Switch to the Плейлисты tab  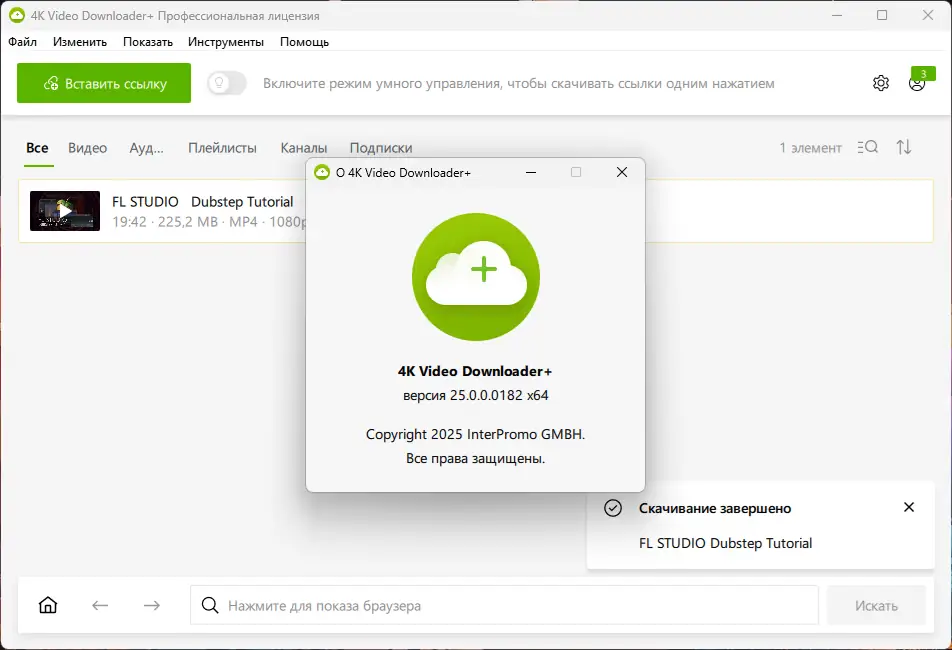222,147
